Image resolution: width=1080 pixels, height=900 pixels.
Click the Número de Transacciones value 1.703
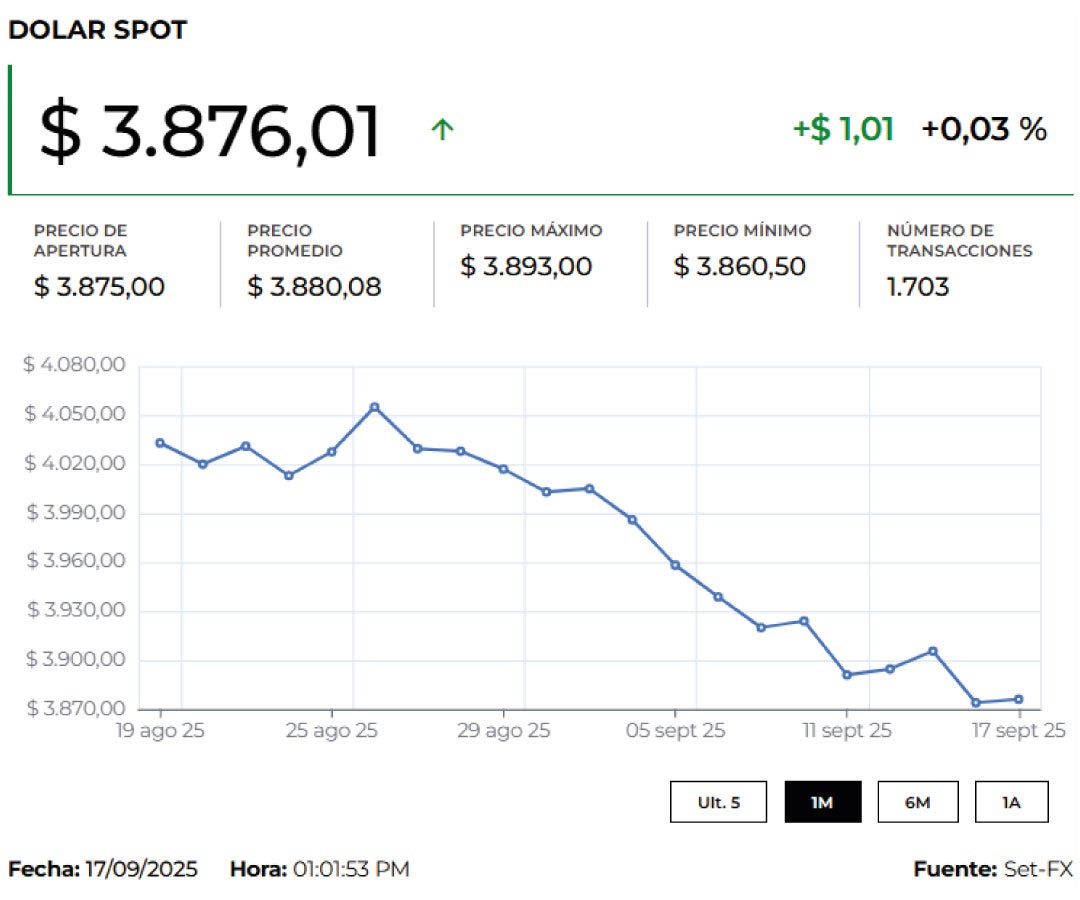[x=918, y=287]
